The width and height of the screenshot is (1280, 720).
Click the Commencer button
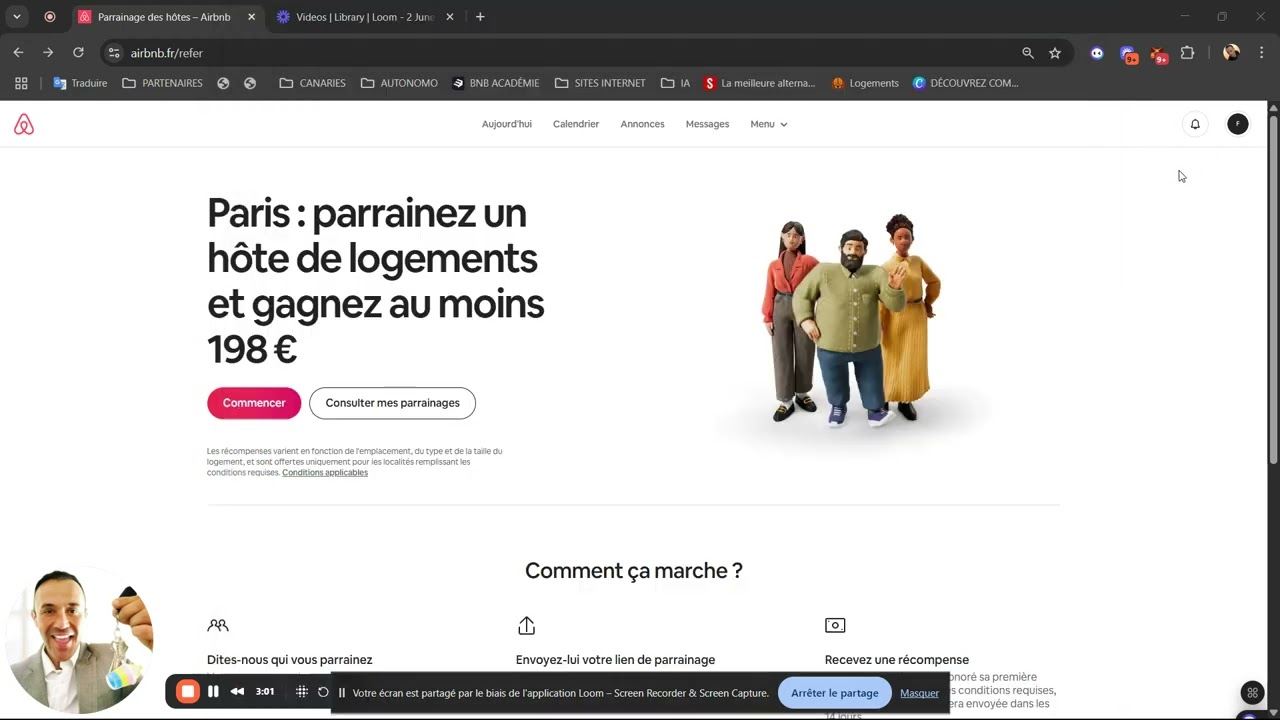pyautogui.click(x=254, y=403)
